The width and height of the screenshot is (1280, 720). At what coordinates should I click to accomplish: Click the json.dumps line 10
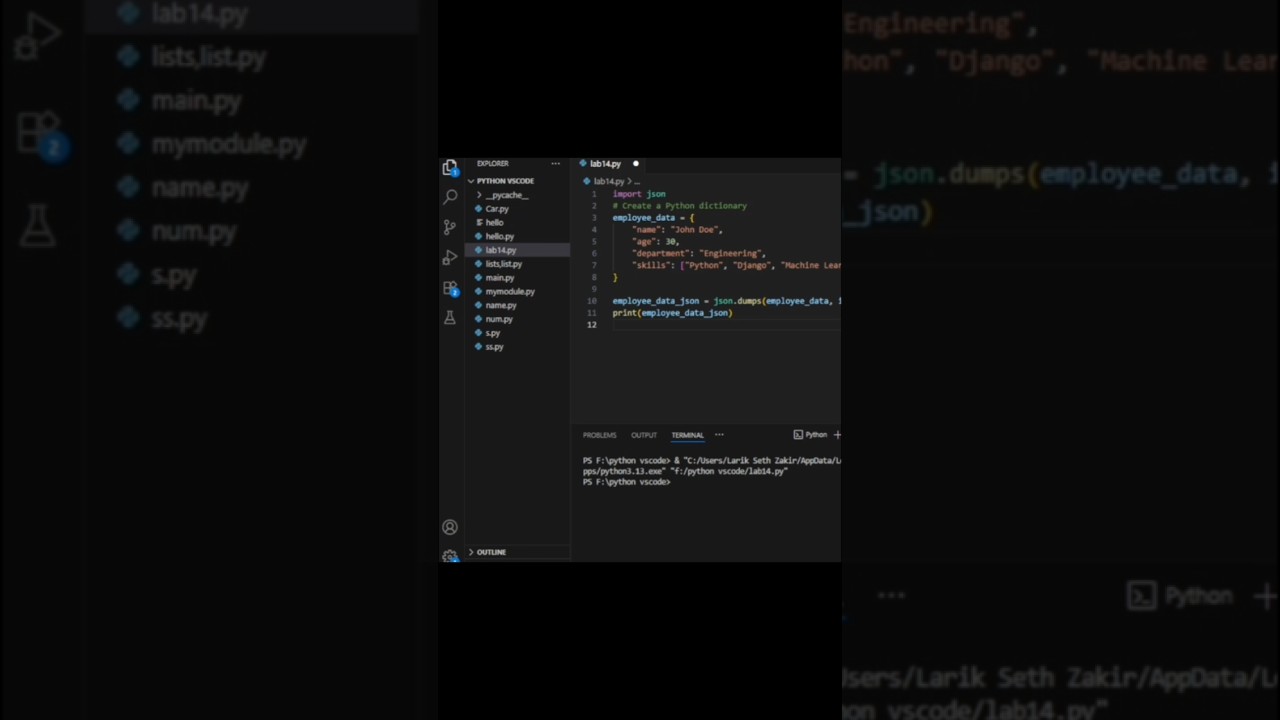point(727,301)
